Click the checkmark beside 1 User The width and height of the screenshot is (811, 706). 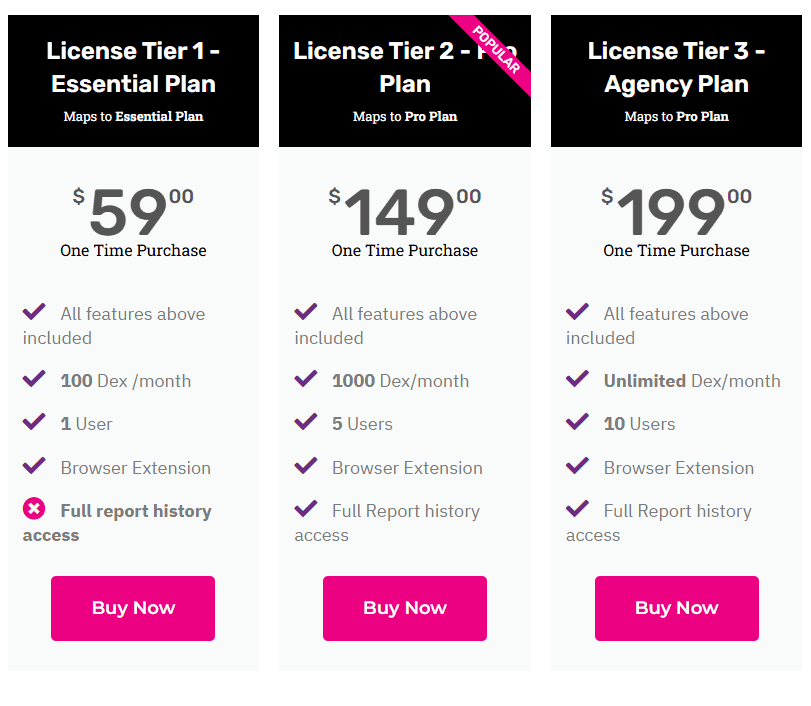click(x=34, y=422)
